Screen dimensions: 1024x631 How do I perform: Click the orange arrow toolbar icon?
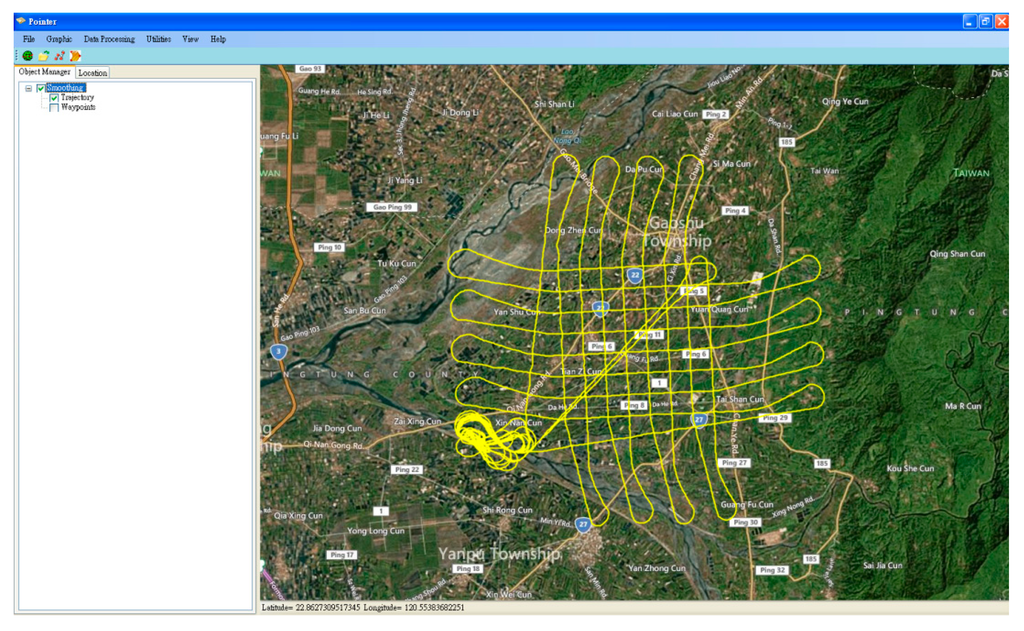pos(75,56)
